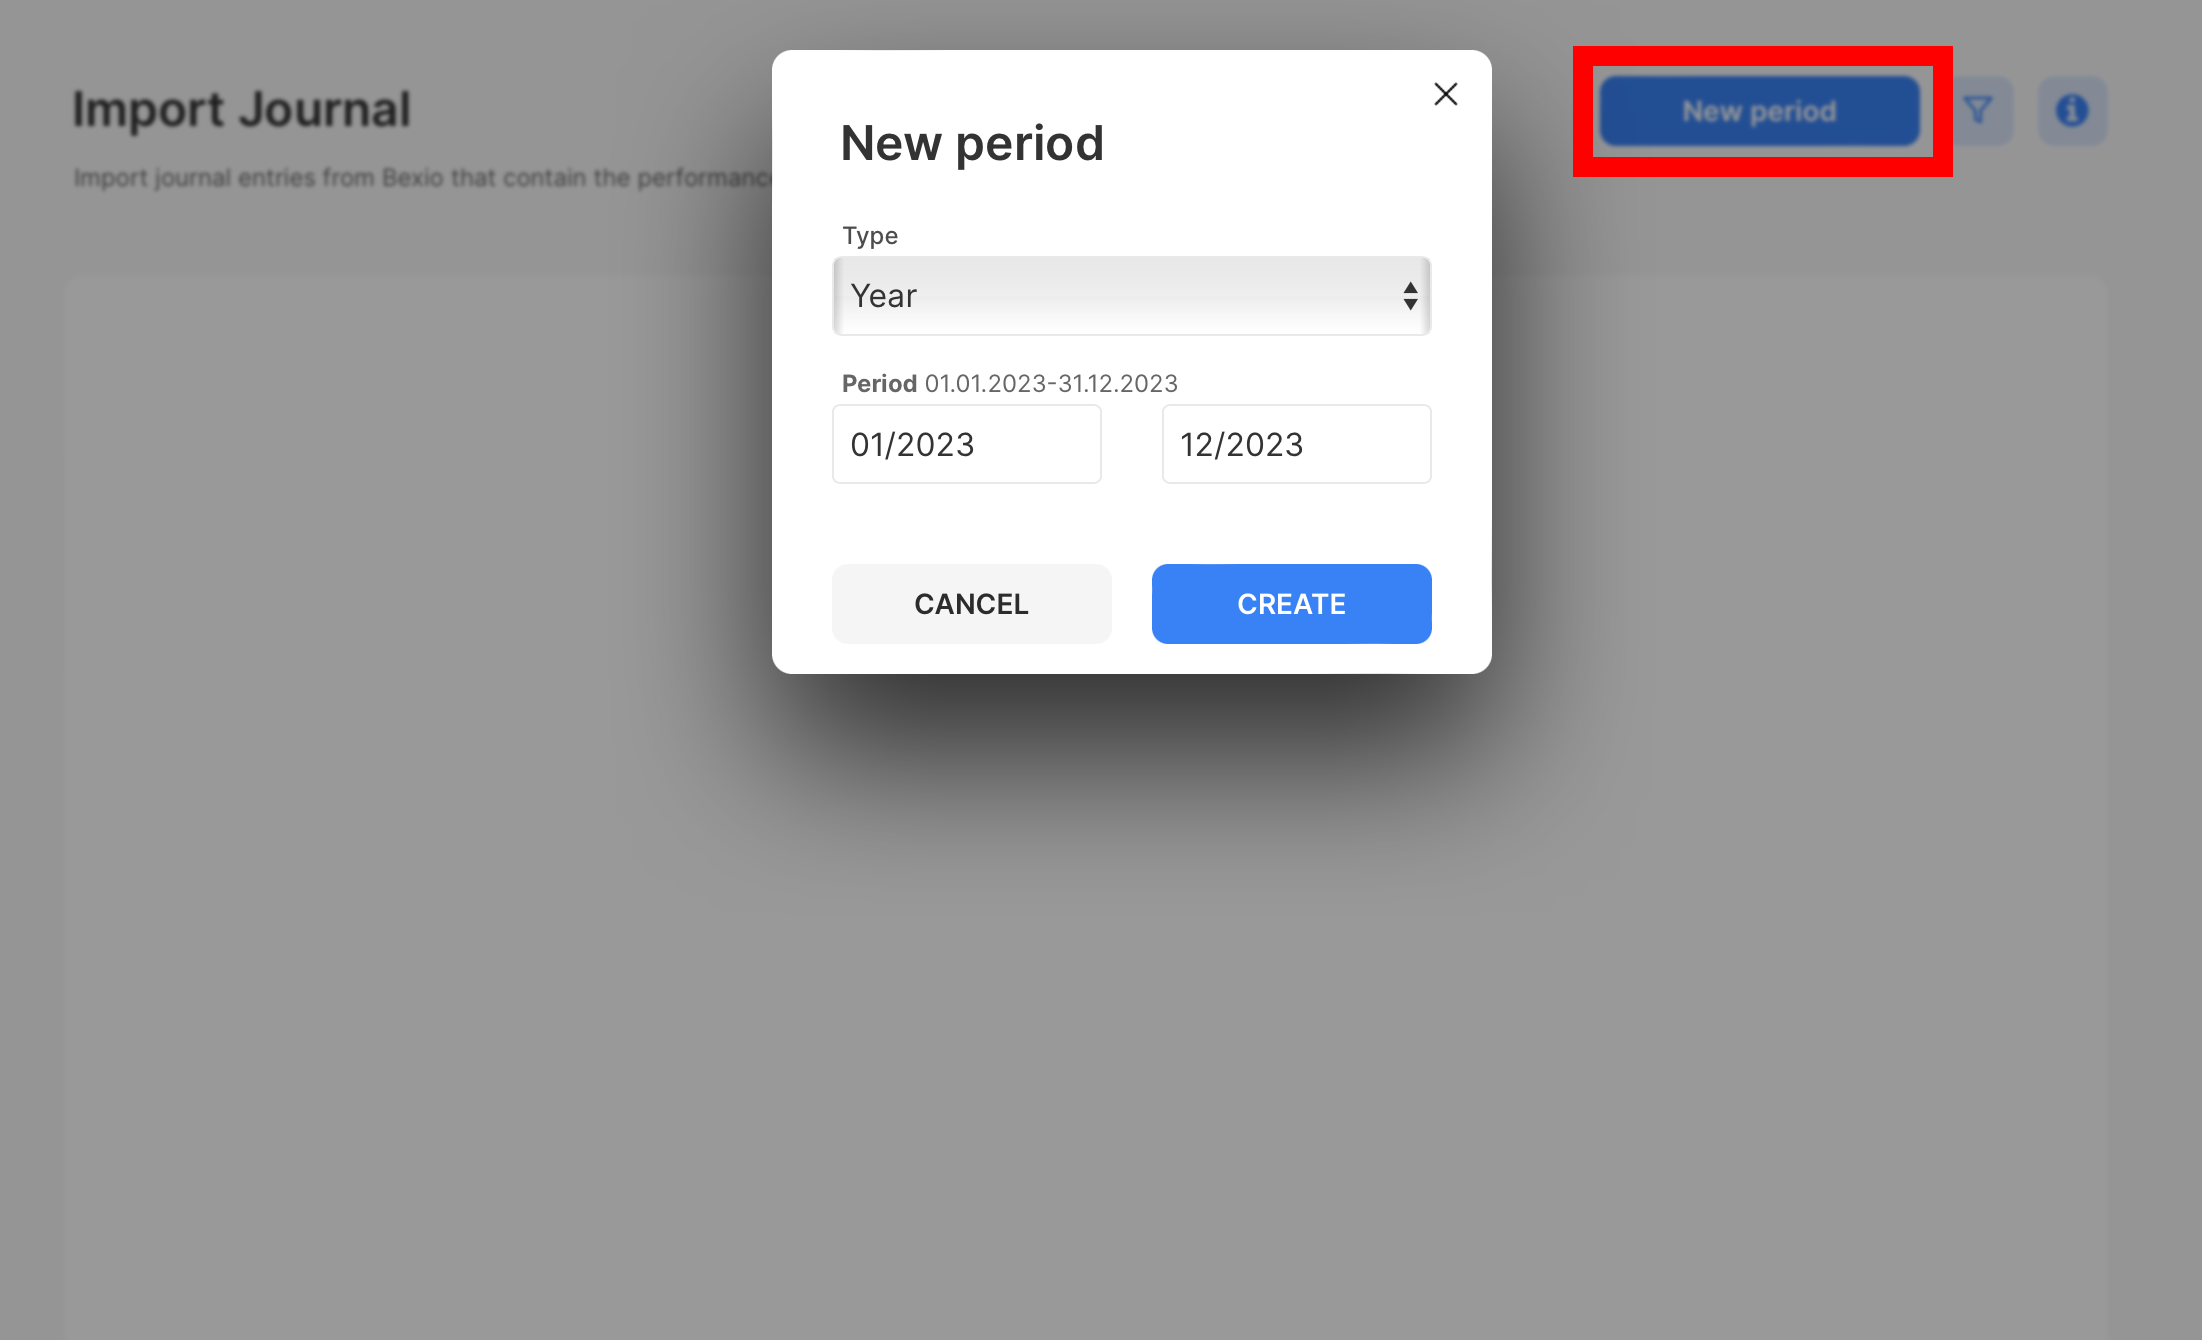Click the New period header button
The height and width of the screenshot is (1340, 2202).
tap(1759, 111)
